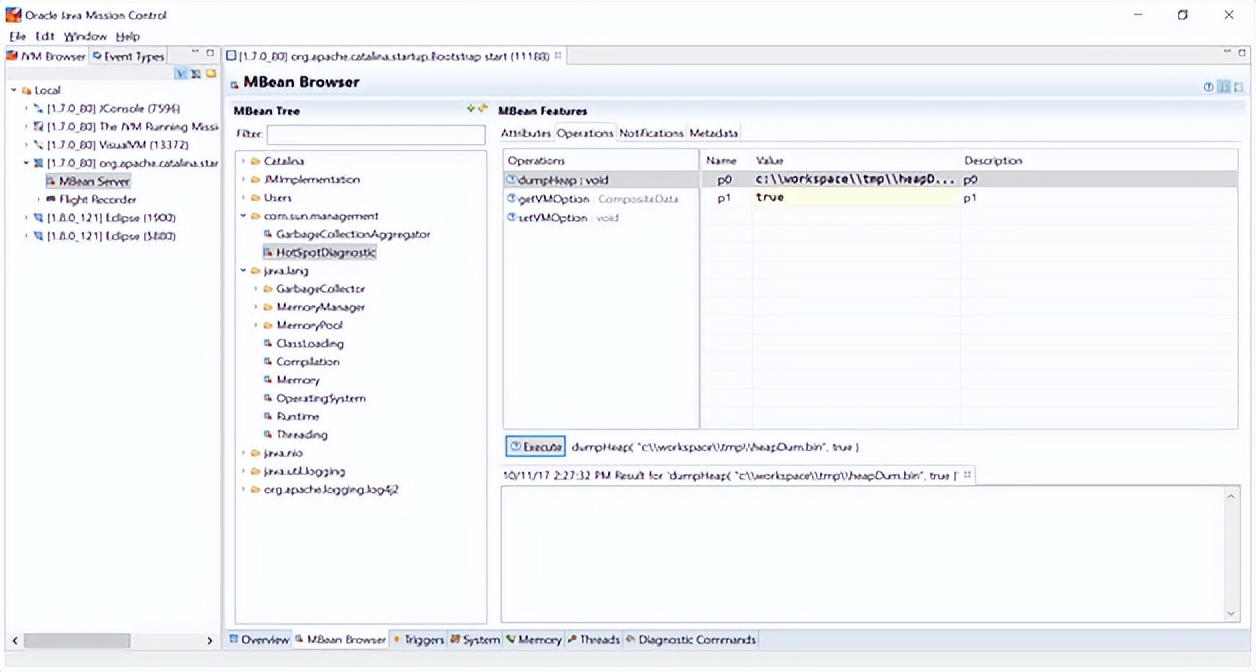Click the Filter input field
Screen dimensions: 1256x672
pos(376,134)
